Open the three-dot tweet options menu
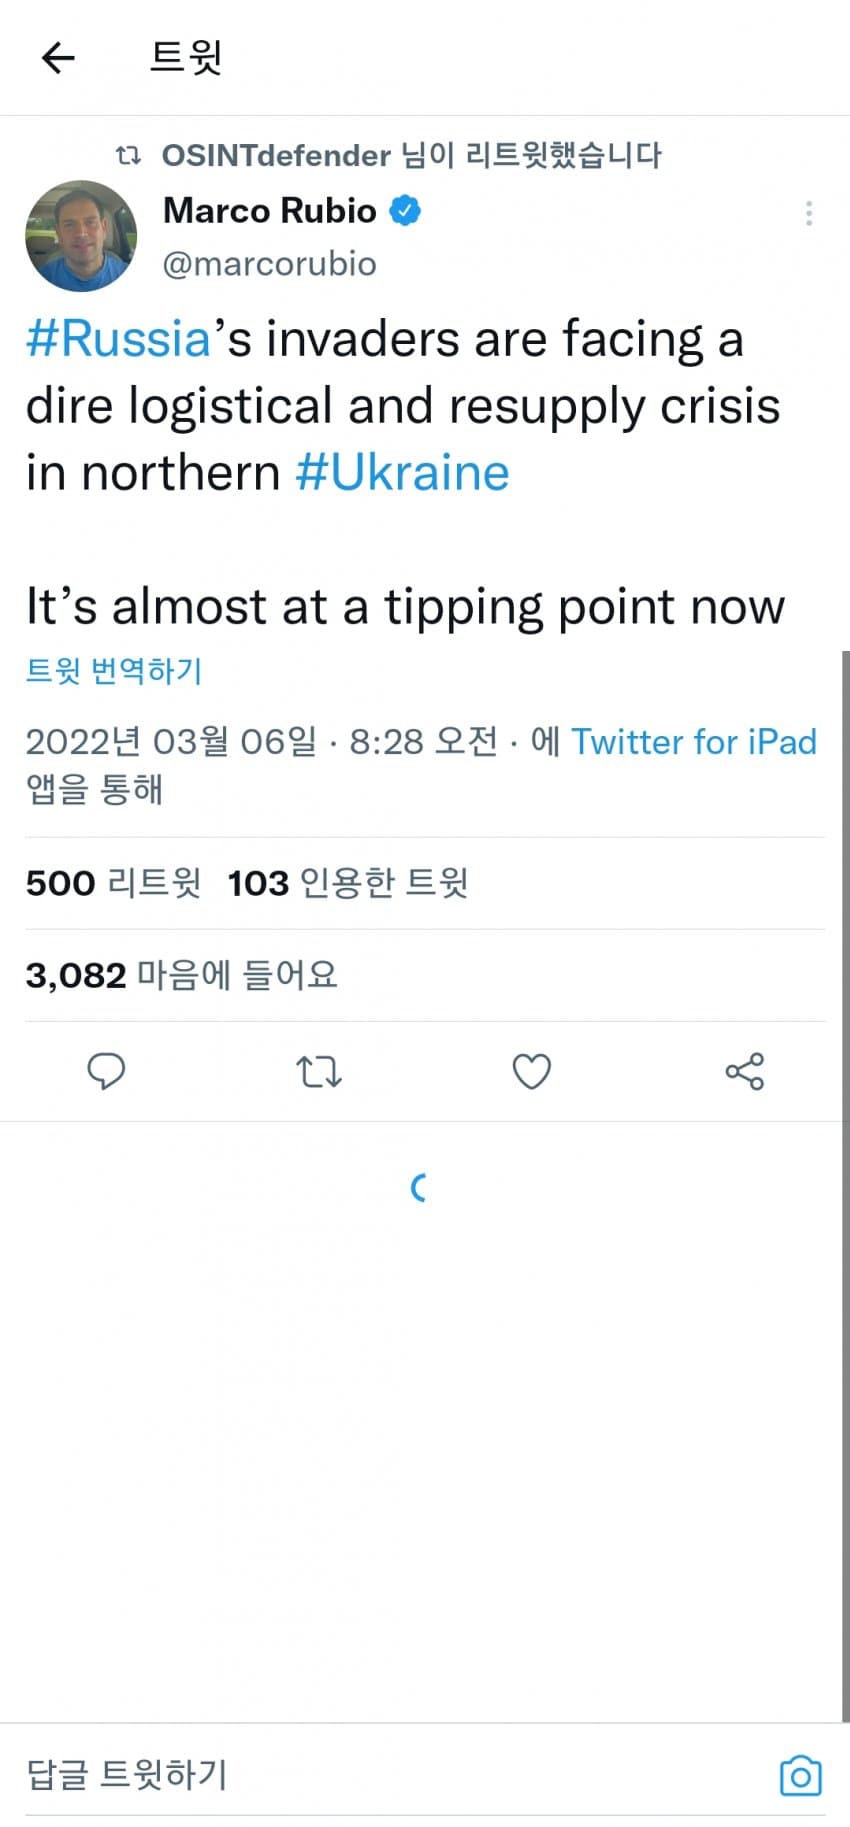This screenshot has height=1827, width=850. tap(808, 213)
